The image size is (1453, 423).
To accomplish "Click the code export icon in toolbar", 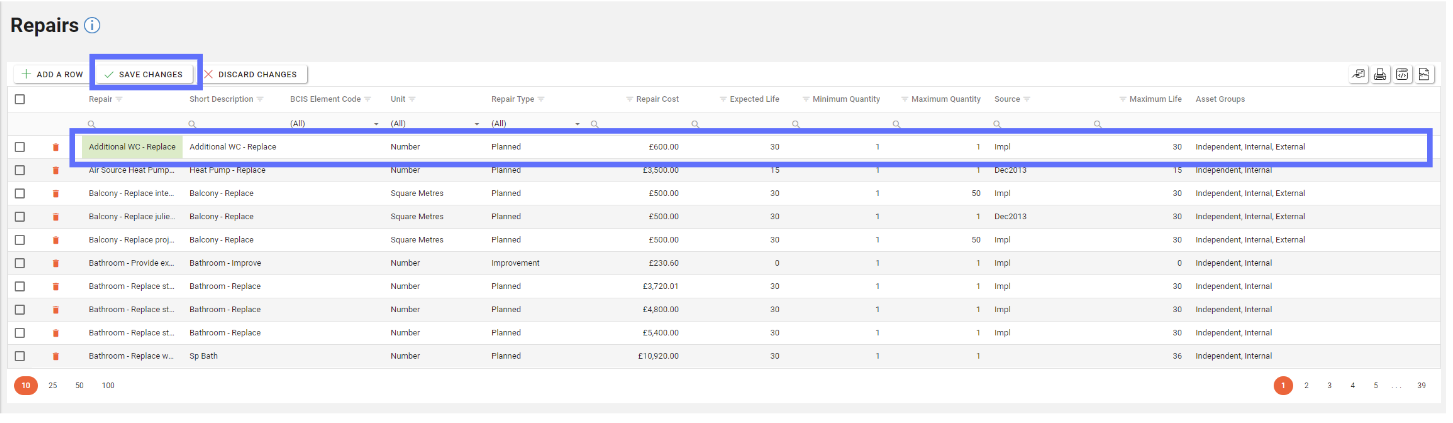I will 1402,74.
